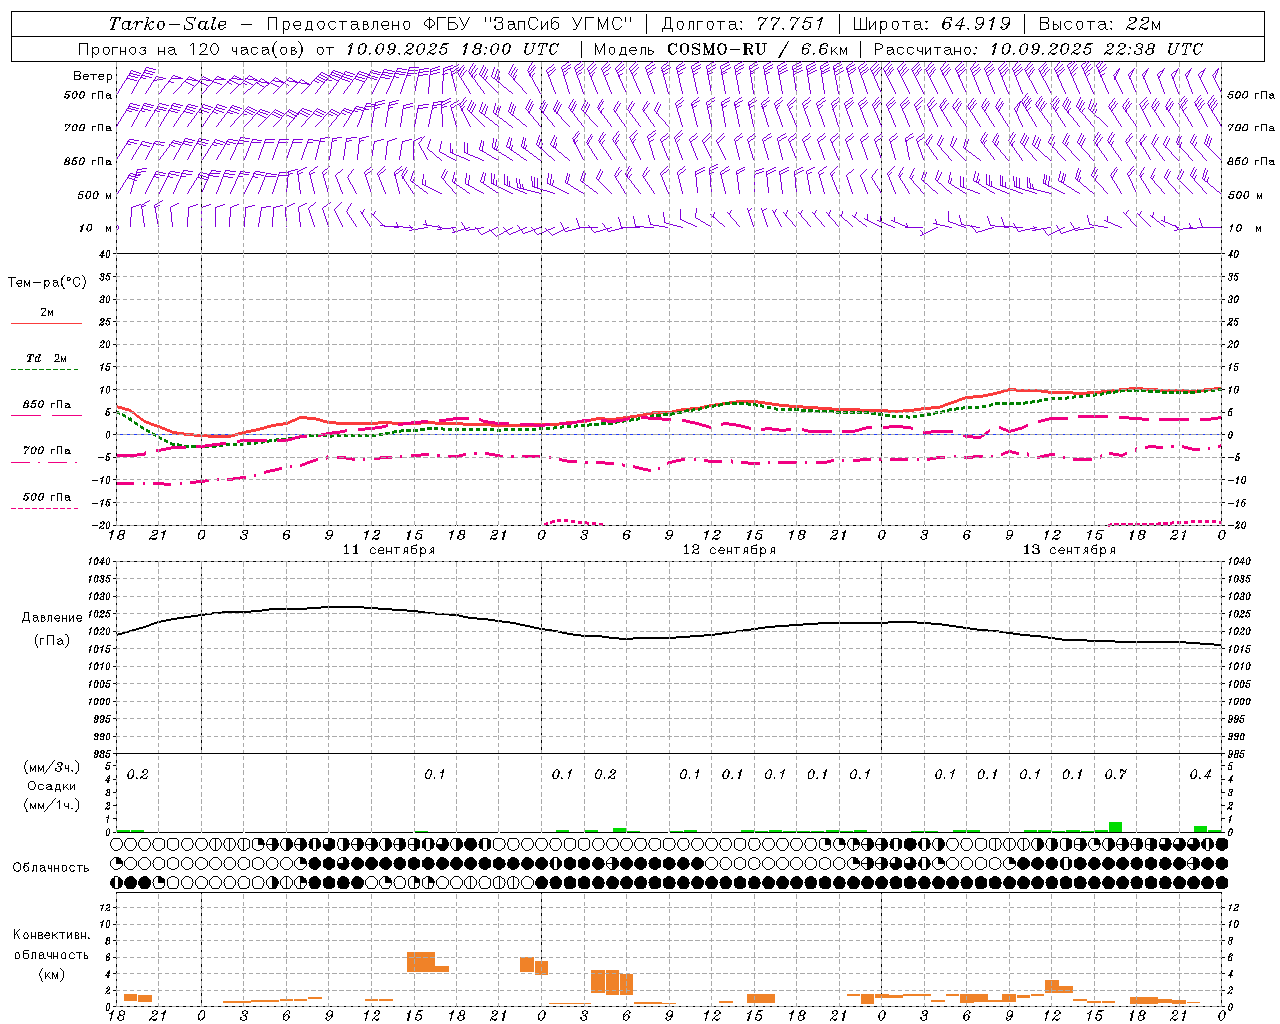Viewport: 1280px width, 1024px height.
Task: Click the dashed 700 гПа temperature legend entry
Action: pos(47,450)
